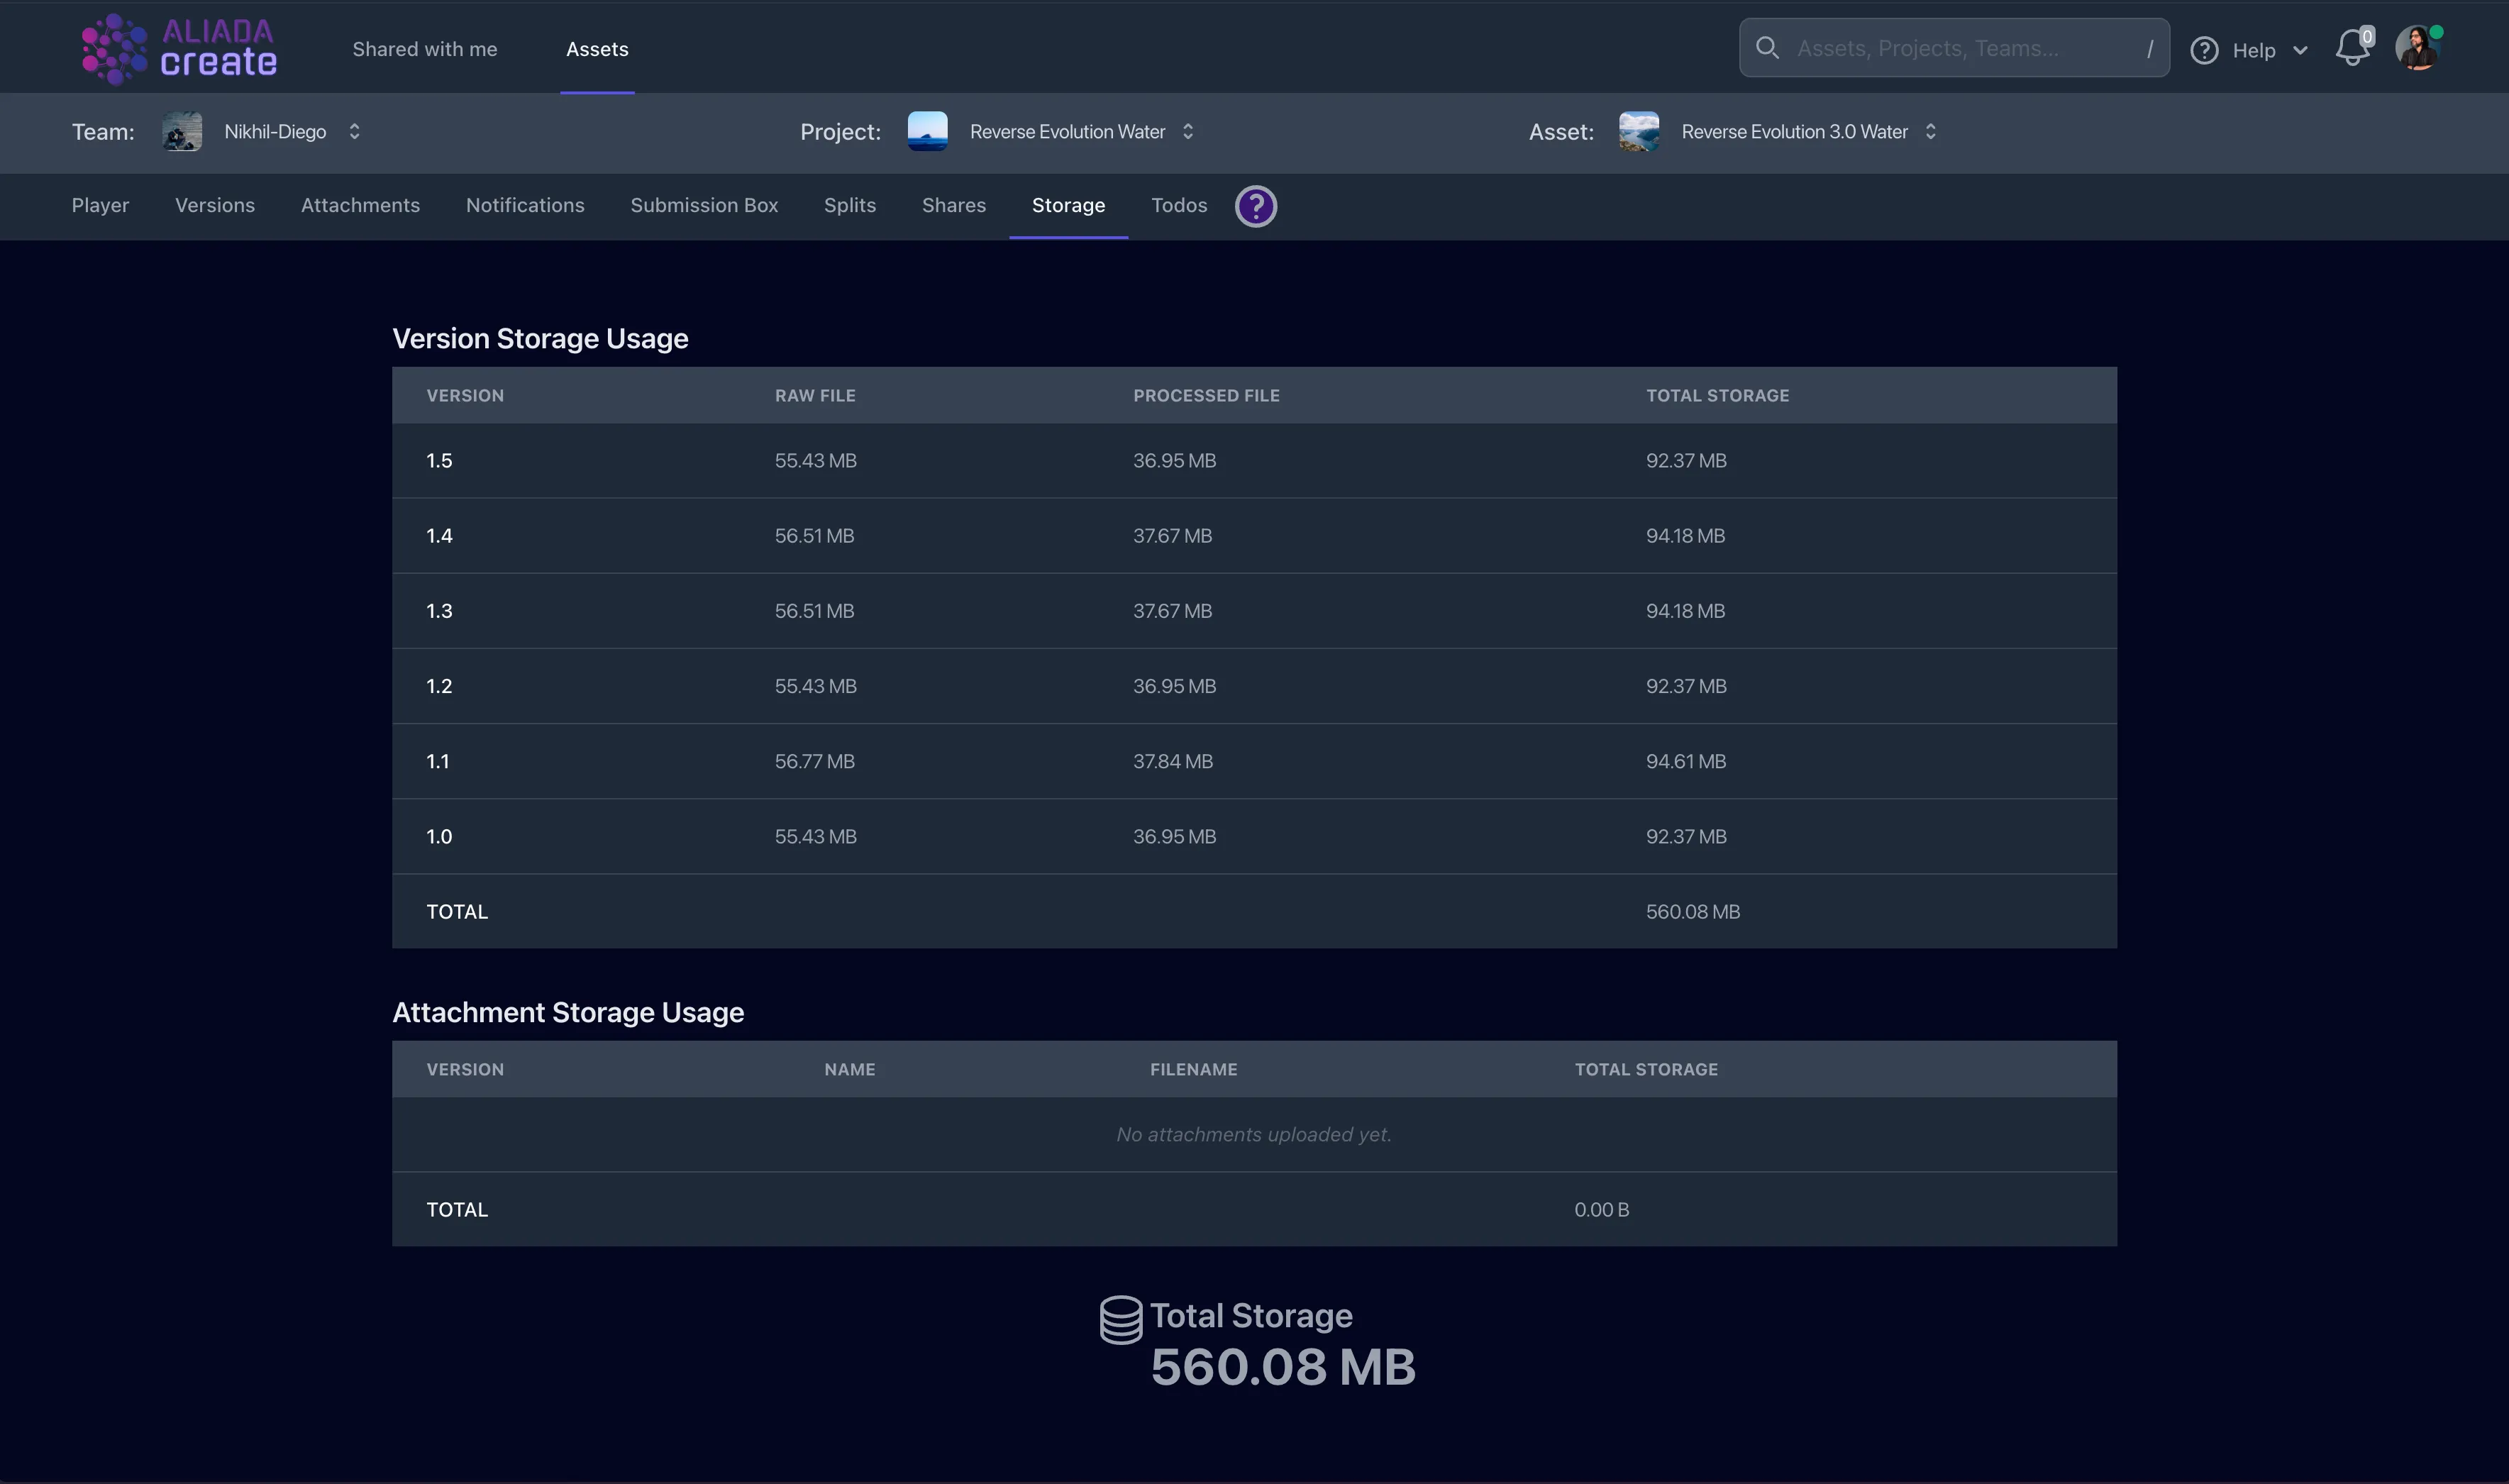Switch to the Versions tab
Image resolution: width=2509 pixels, height=1484 pixels.
215,206
